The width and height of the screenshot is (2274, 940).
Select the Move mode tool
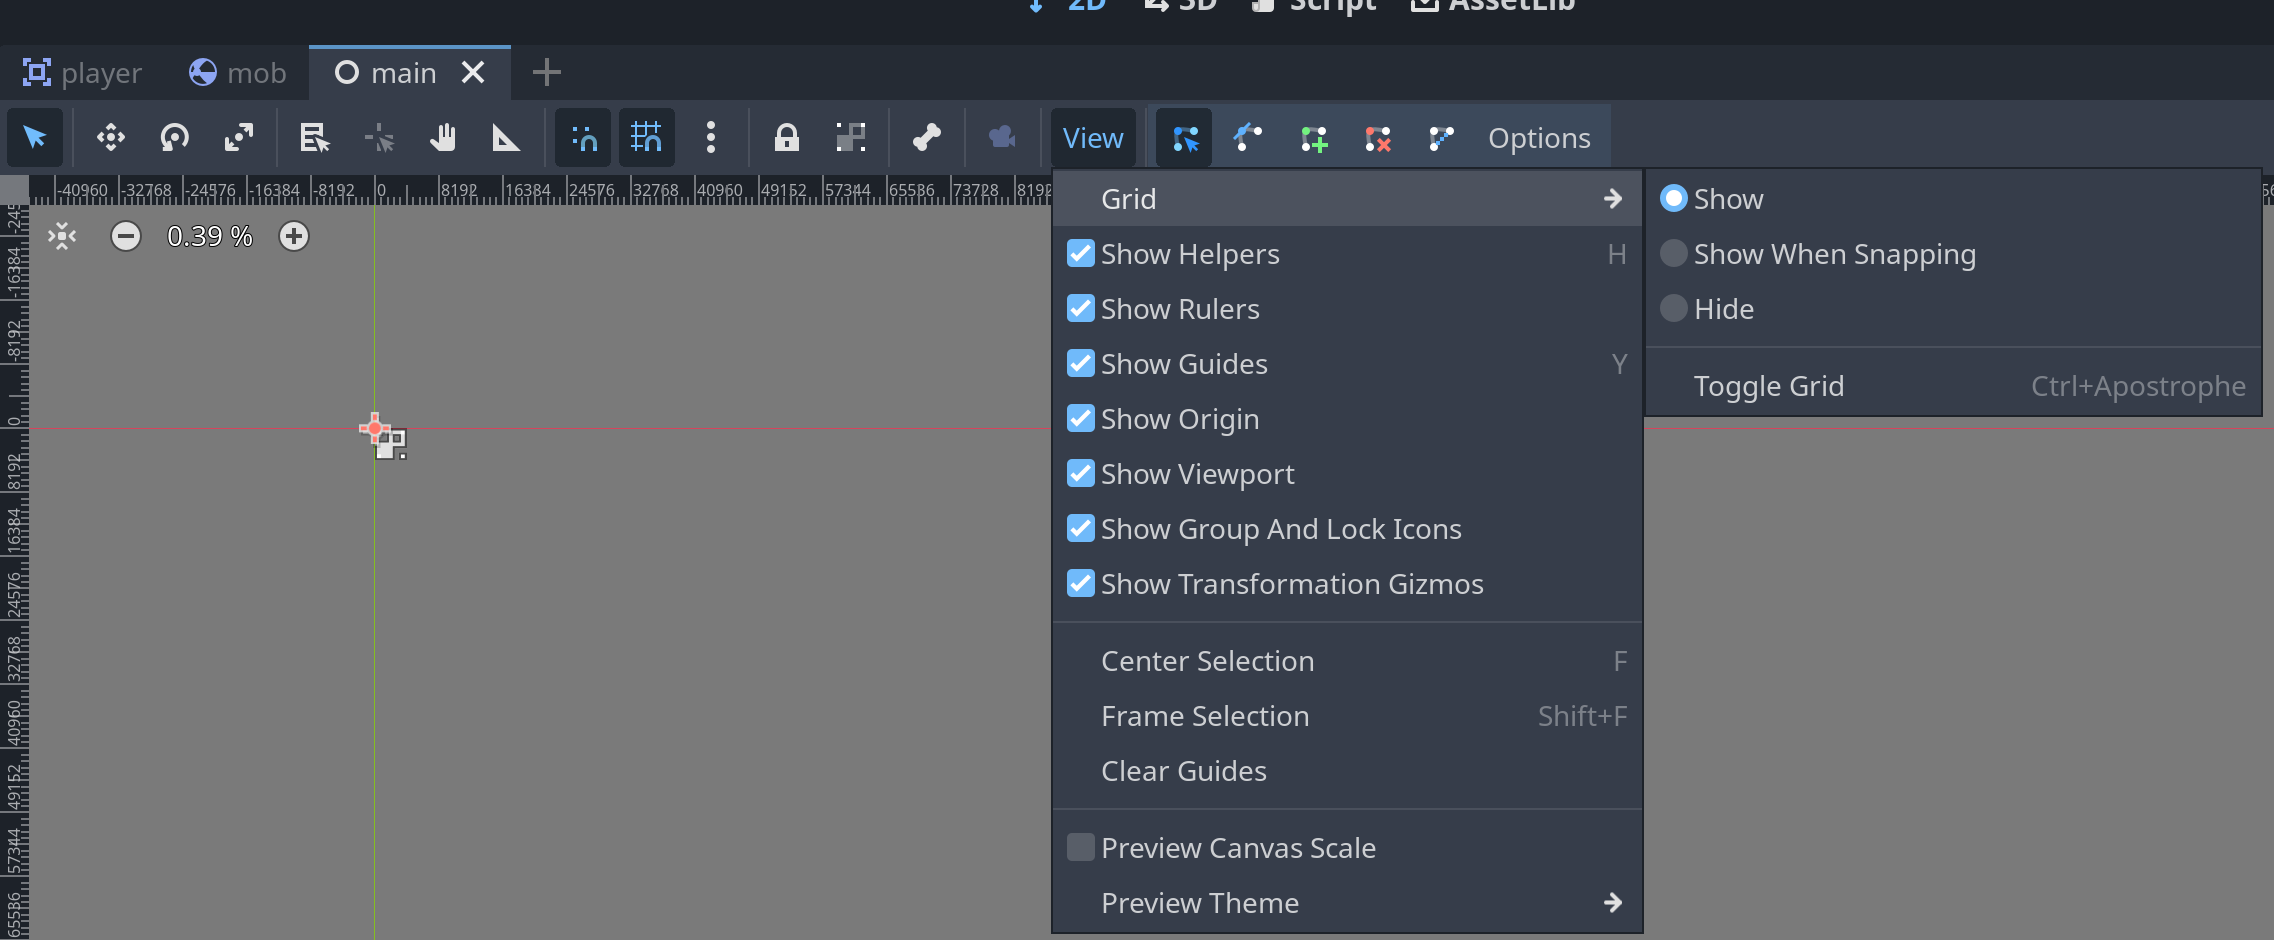pyautogui.click(x=110, y=137)
